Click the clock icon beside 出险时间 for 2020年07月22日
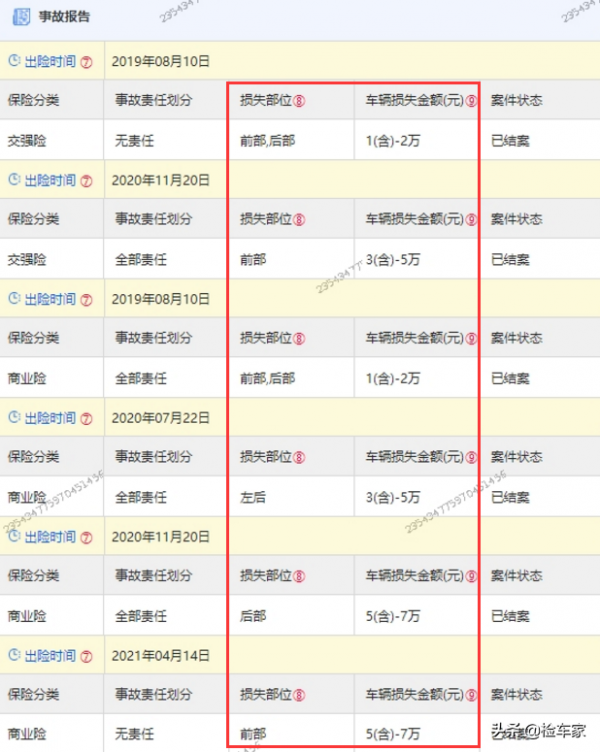 pos(14,417)
